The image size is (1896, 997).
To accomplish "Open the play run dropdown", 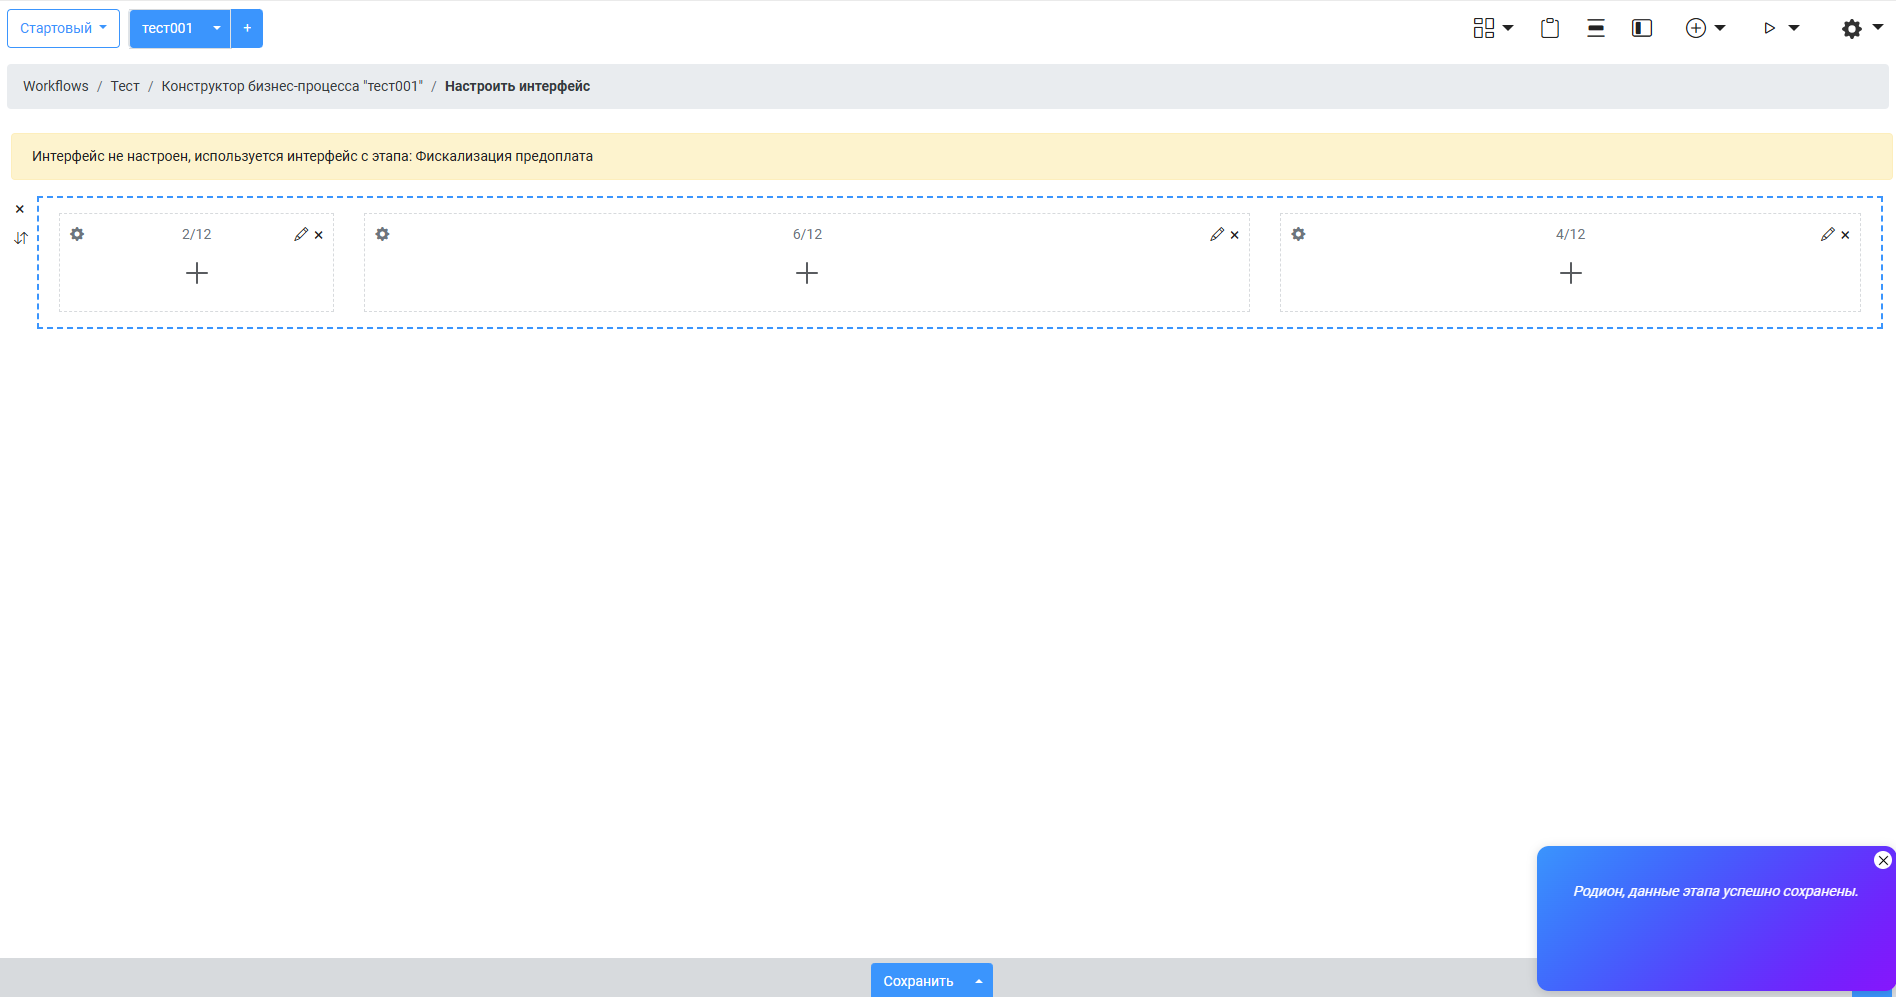I will click(x=1780, y=28).
